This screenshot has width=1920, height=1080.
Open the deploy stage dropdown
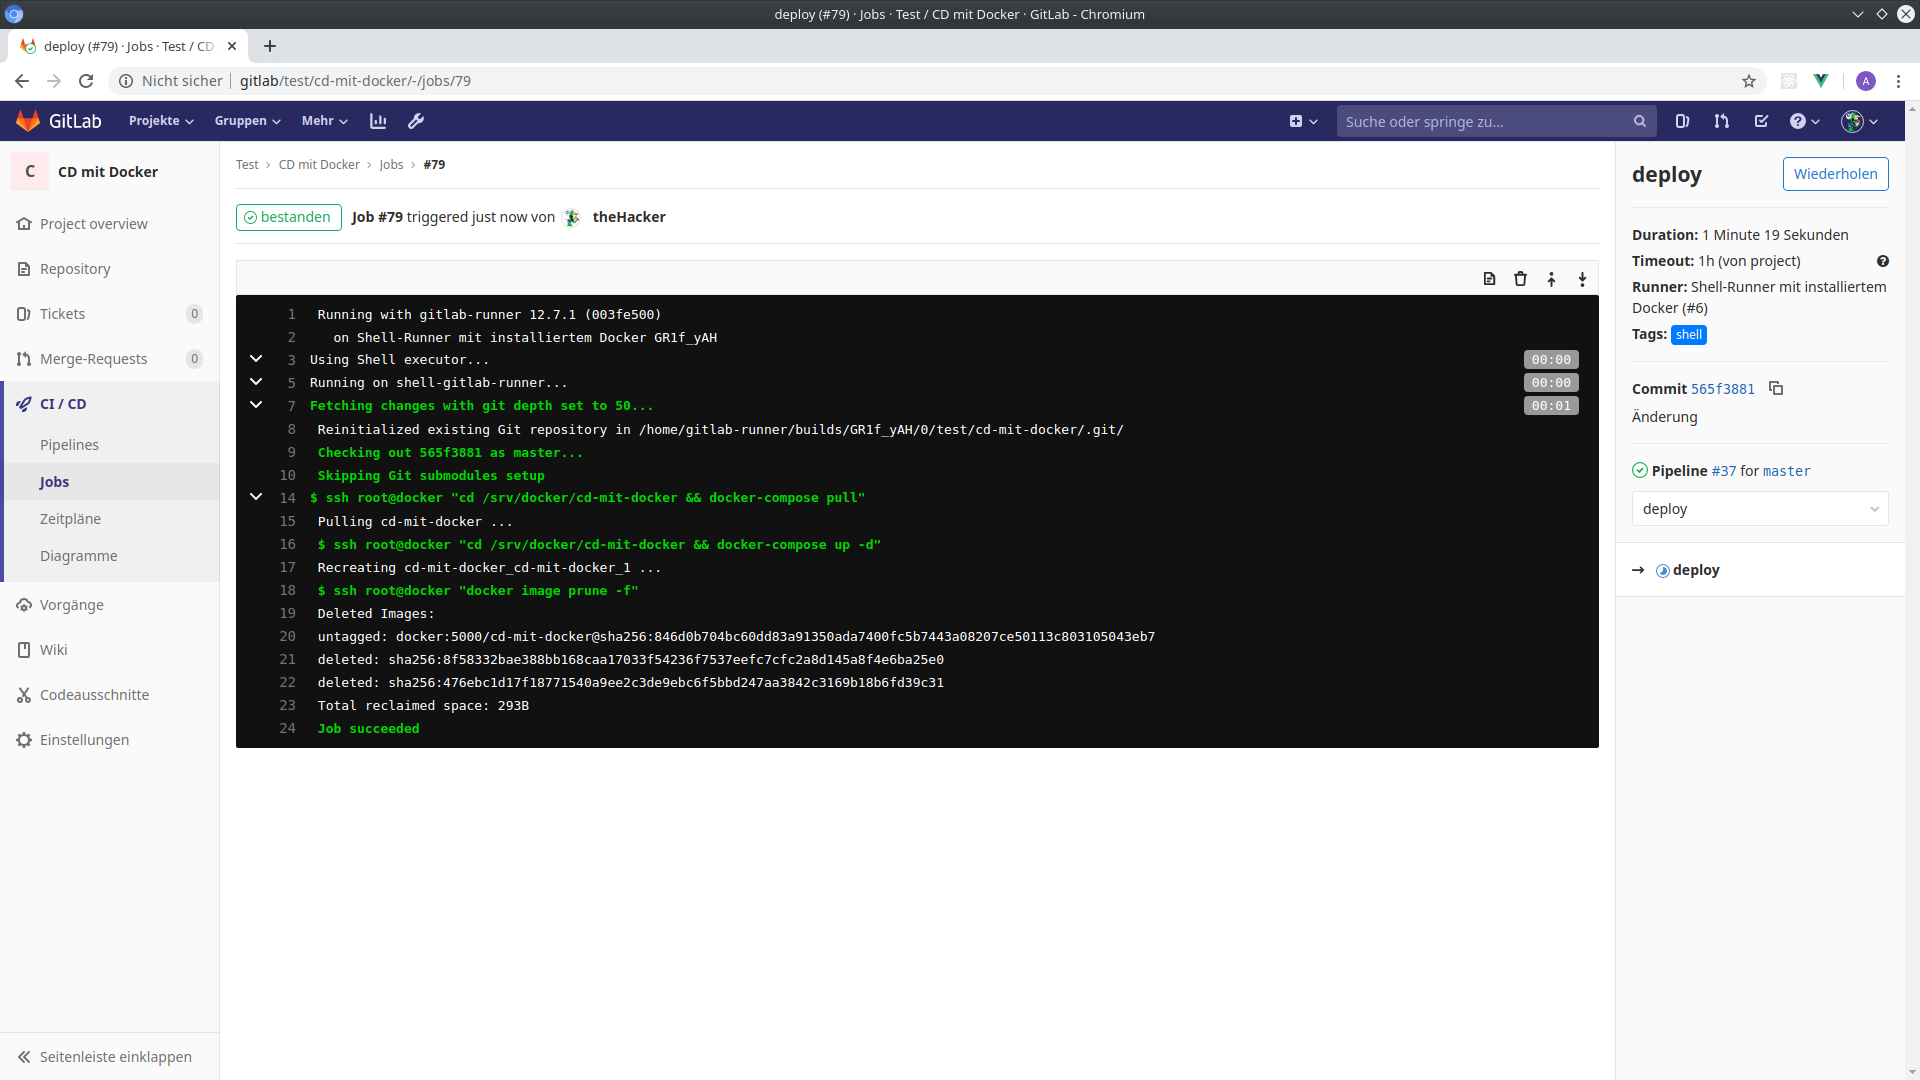click(1759, 509)
